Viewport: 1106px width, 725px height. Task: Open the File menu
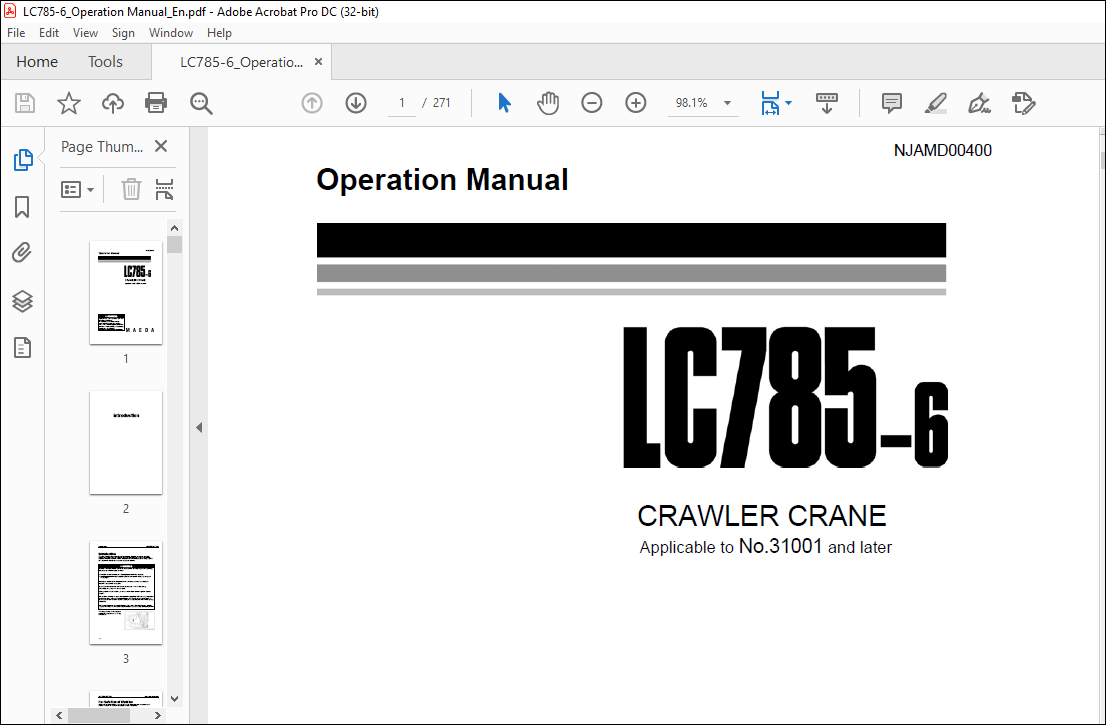16,32
